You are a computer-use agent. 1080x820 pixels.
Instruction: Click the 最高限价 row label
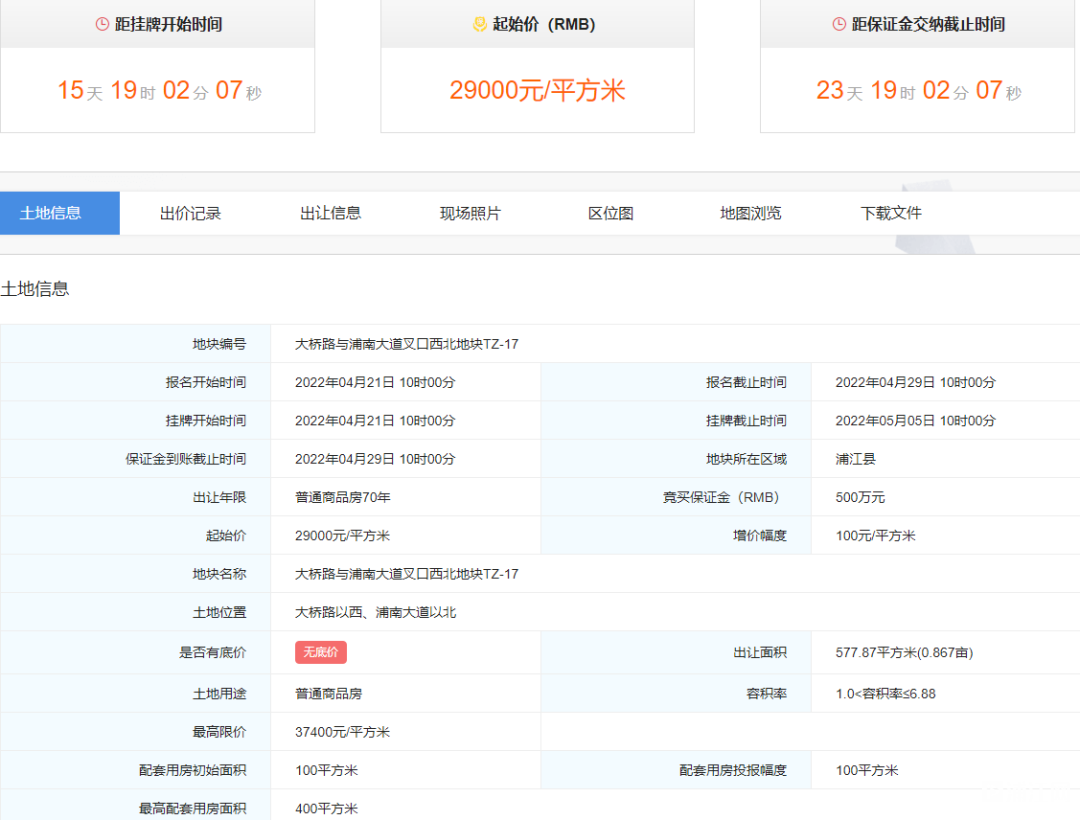tap(219, 732)
